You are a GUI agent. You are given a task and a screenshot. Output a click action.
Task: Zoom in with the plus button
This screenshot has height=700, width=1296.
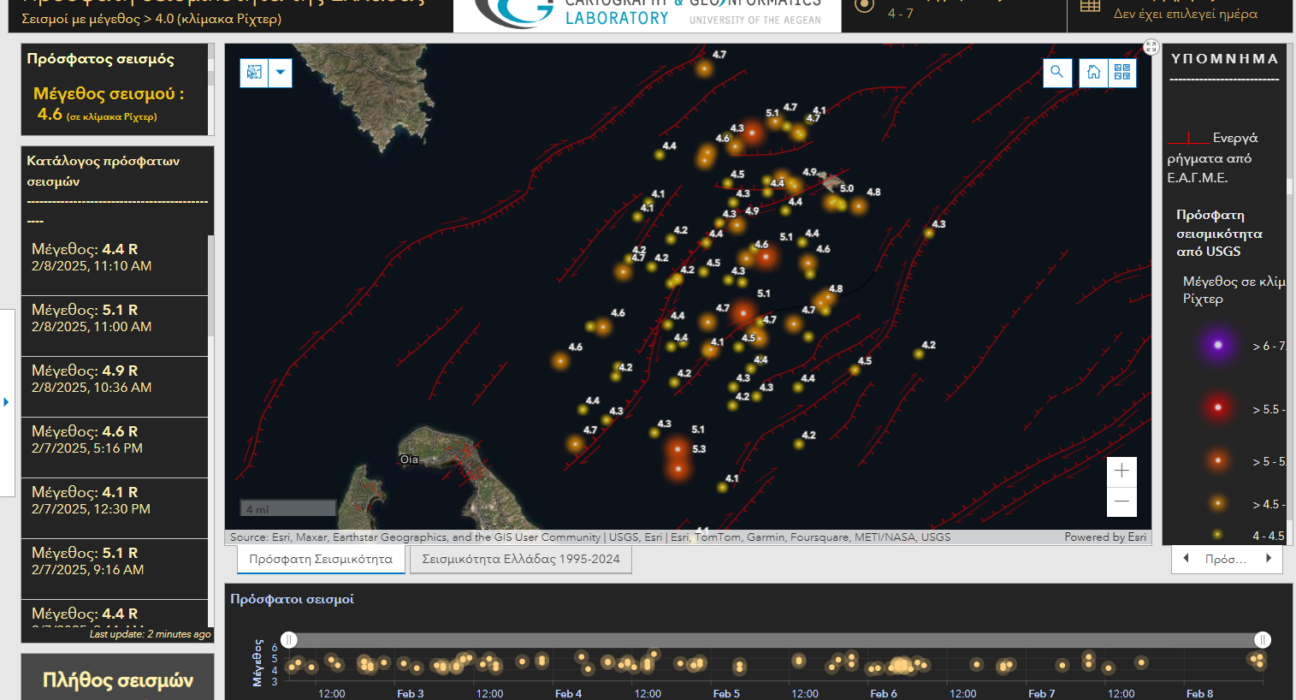1122,471
